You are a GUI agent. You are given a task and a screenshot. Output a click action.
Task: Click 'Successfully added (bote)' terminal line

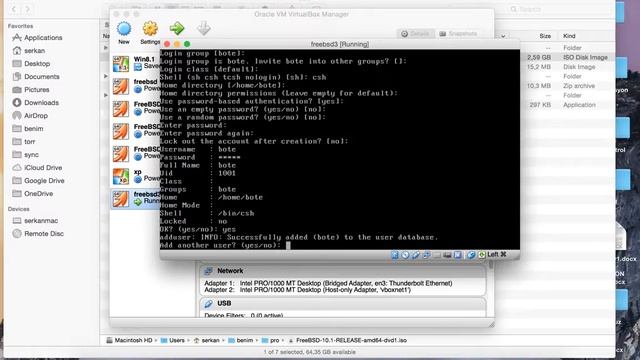299,237
